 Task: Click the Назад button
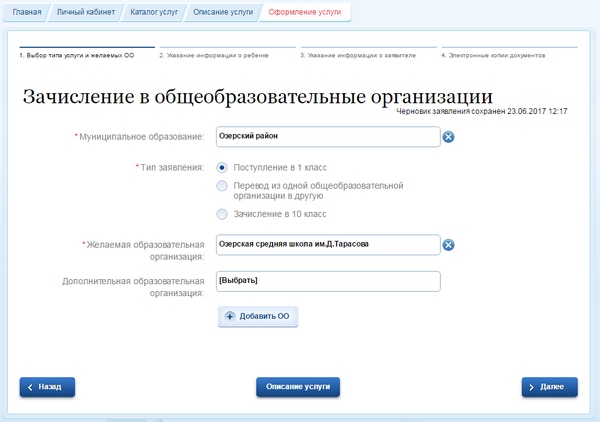point(47,387)
